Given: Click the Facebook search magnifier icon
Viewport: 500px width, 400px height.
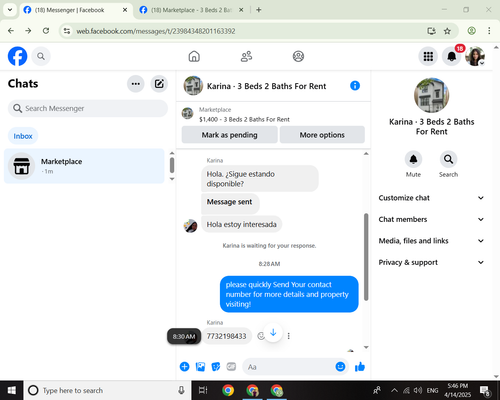Looking at the screenshot, I should [41, 56].
